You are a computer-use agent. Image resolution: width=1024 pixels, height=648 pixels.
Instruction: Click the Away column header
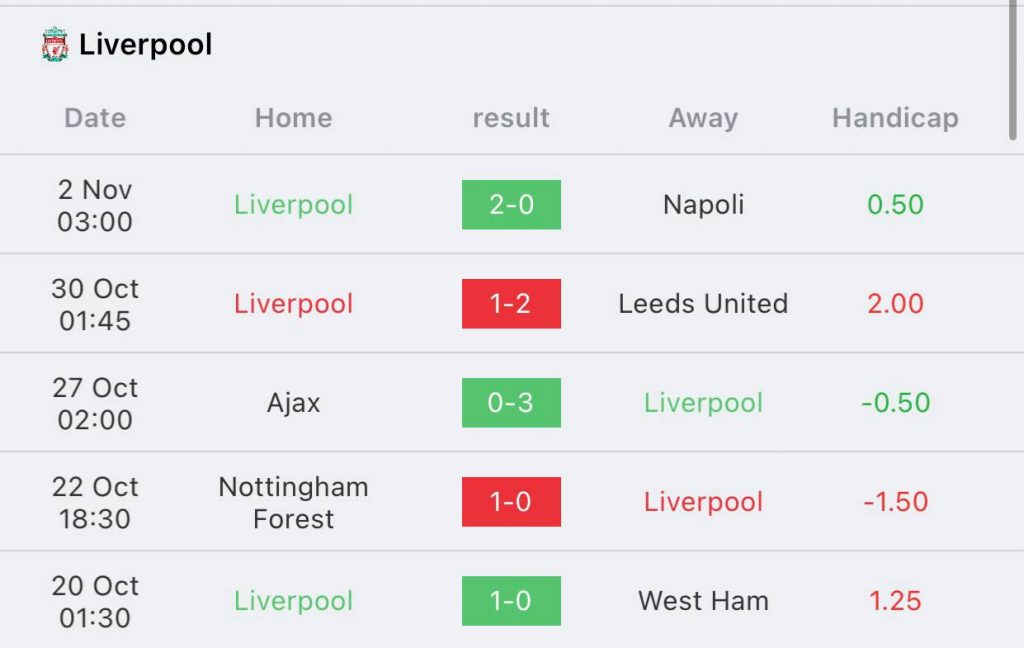point(703,118)
